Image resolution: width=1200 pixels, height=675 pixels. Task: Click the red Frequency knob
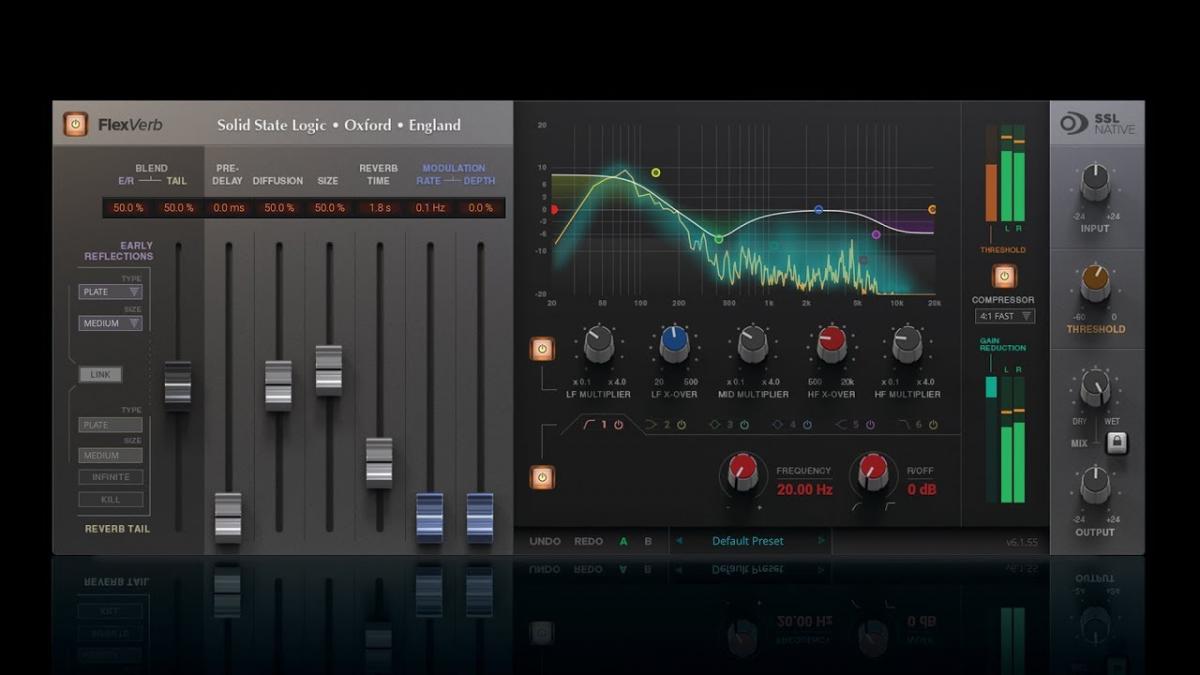click(x=743, y=471)
